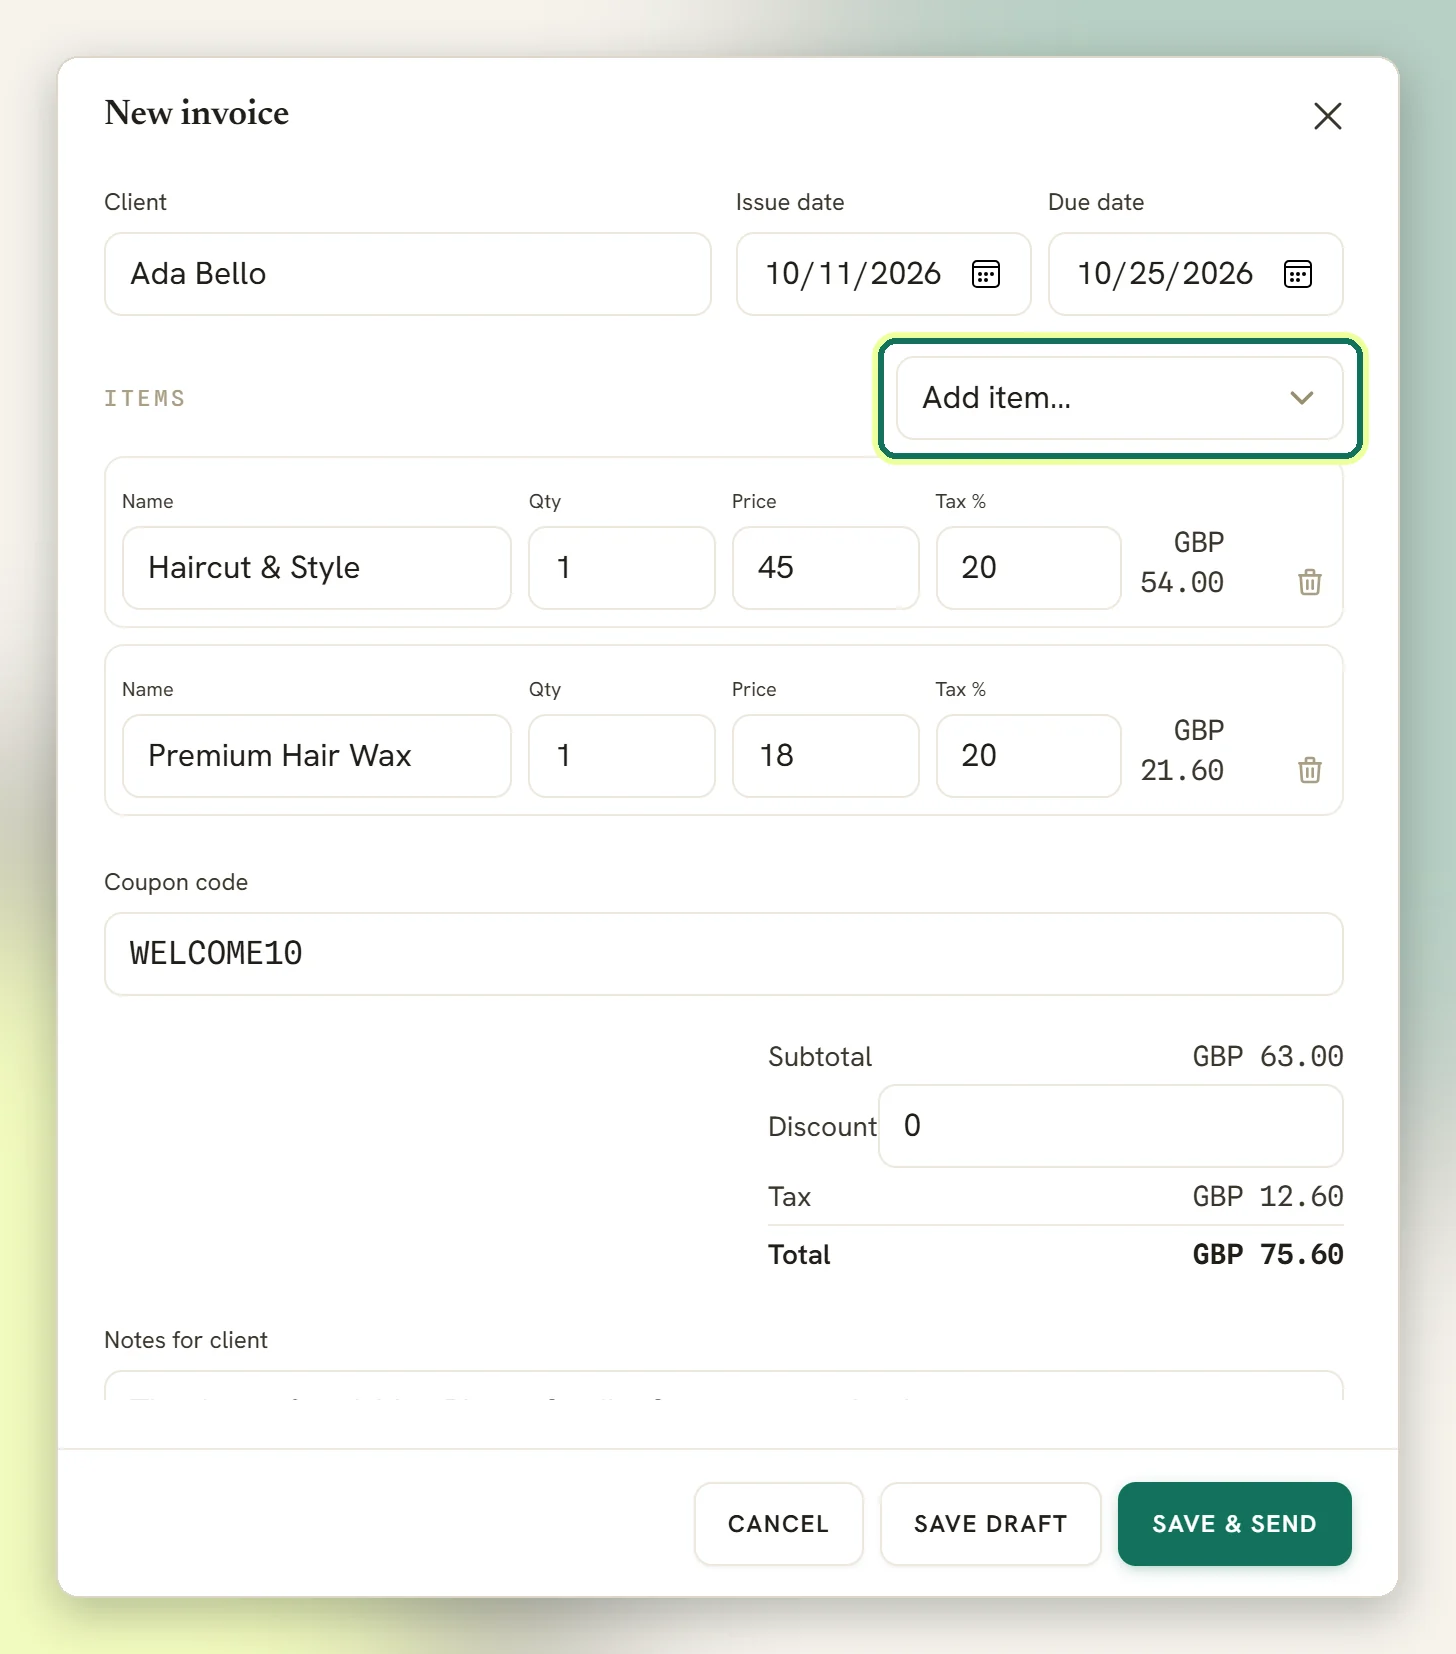Click the New invoice heading
This screenshot has height=1654, width=1456.
pyautogui.click(x=197, y=113)
